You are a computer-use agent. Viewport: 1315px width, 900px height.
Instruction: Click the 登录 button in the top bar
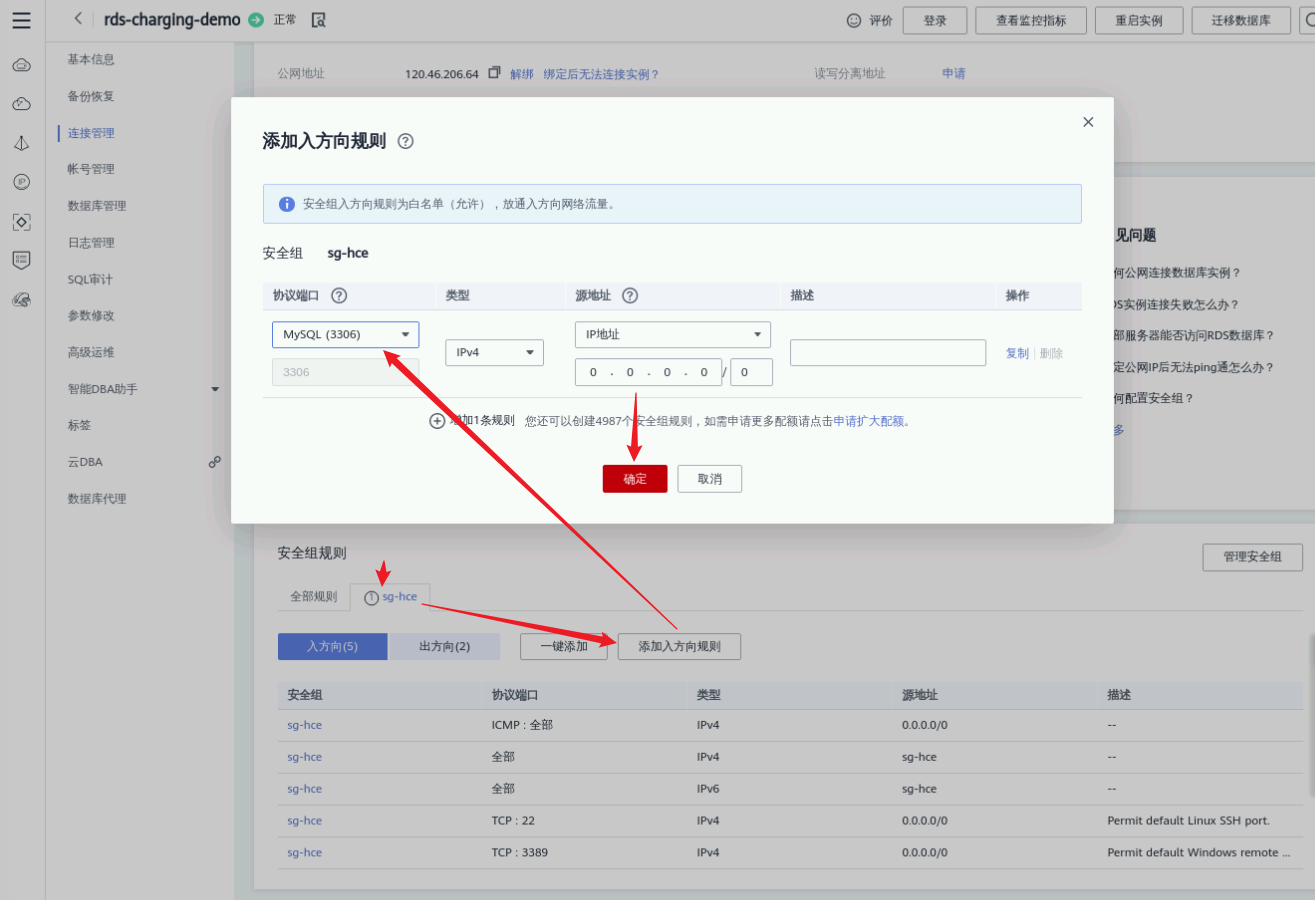(935, 20)
